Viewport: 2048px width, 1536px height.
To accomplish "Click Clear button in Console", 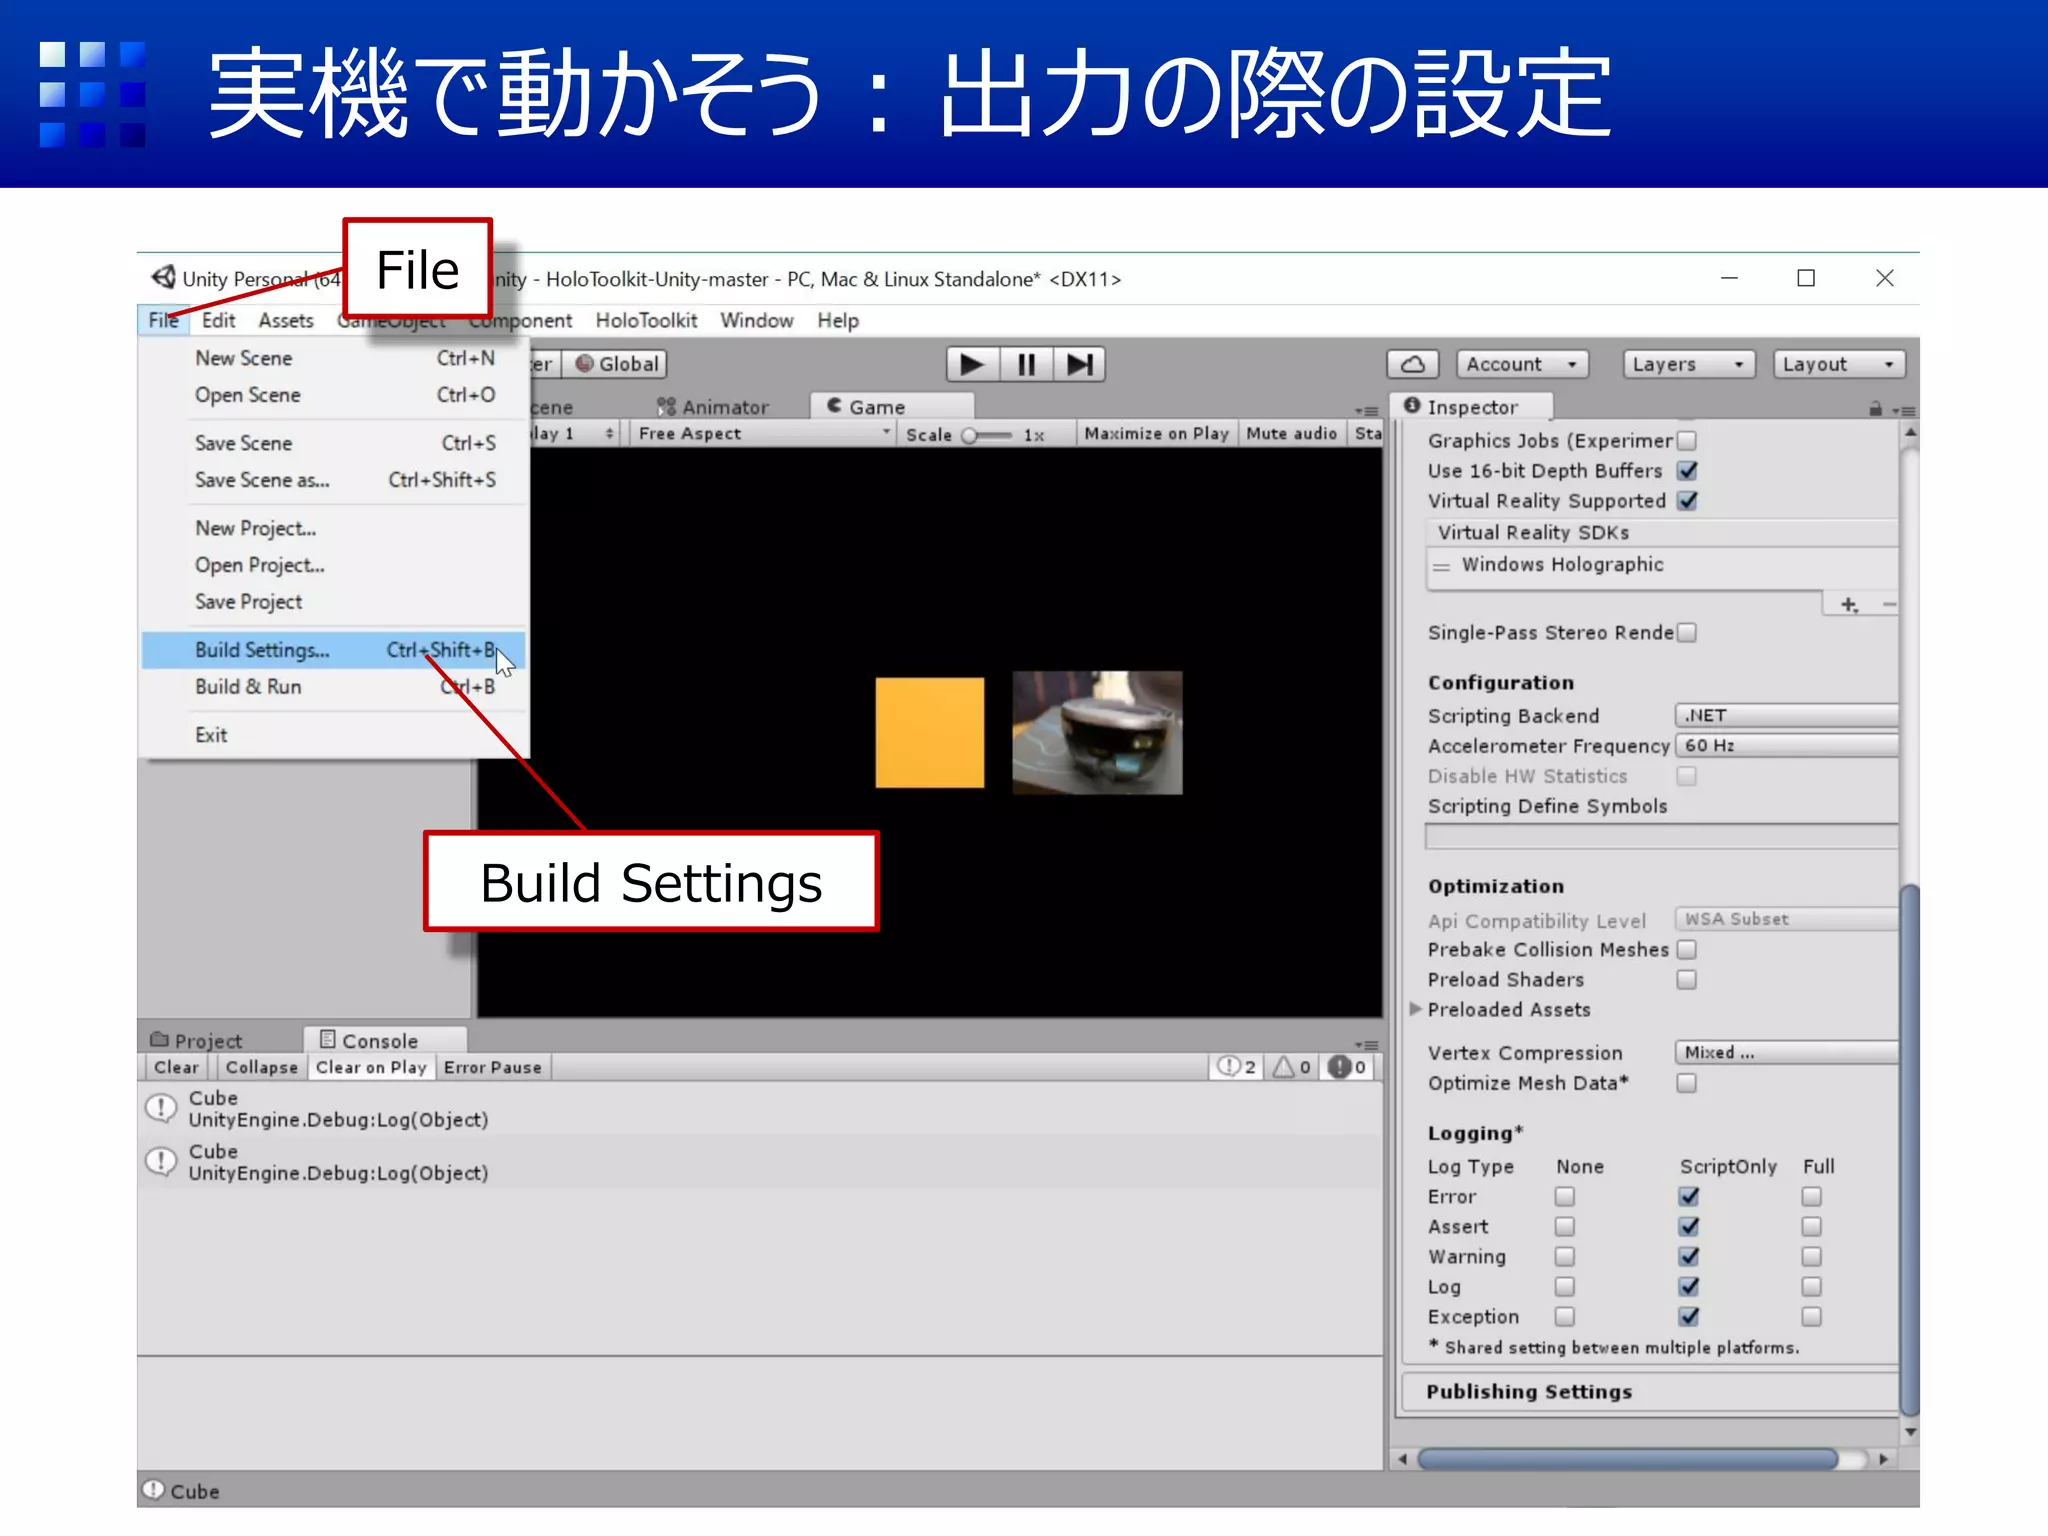I will click(x=176, y=1067).
